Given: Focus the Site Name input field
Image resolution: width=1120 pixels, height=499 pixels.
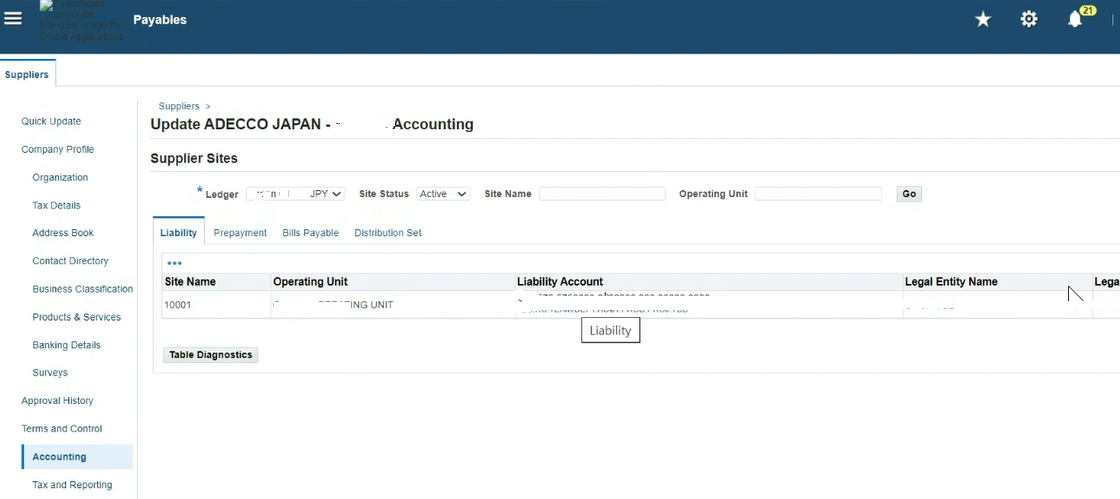Looking at the screenshot, I should point(602,193).
